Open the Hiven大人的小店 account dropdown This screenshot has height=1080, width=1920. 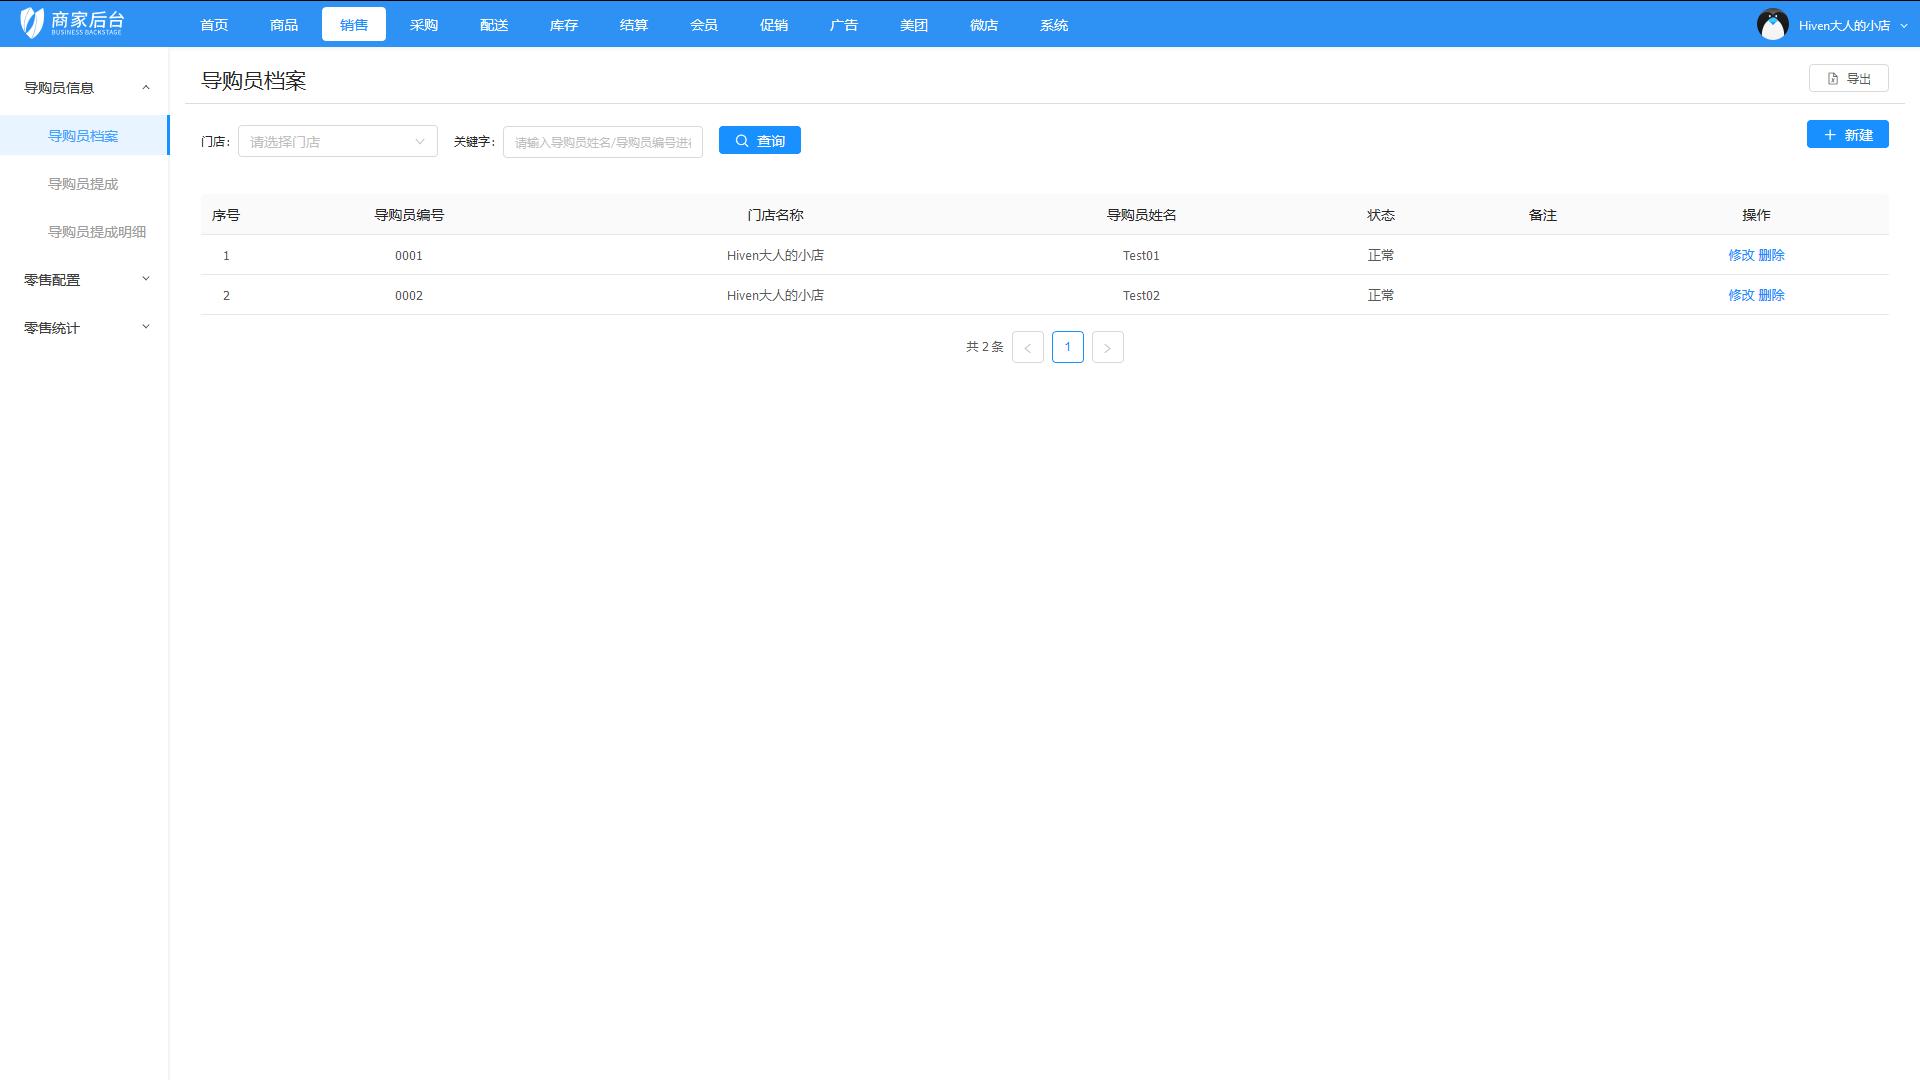1851,25
